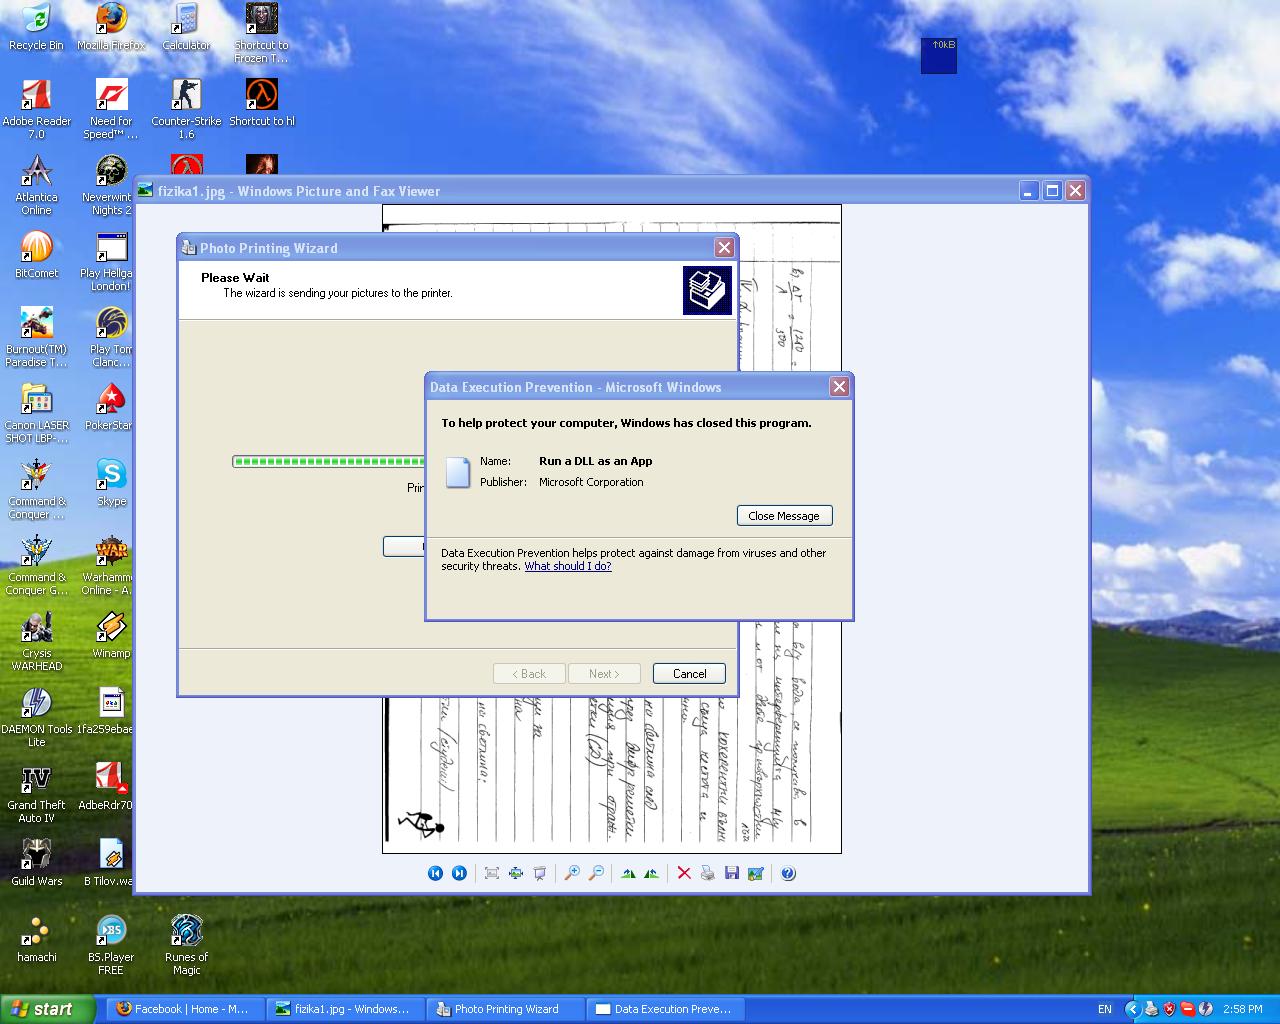
Task: Select the Need for Speed shortcut
Action: click(x=111, y=109)
